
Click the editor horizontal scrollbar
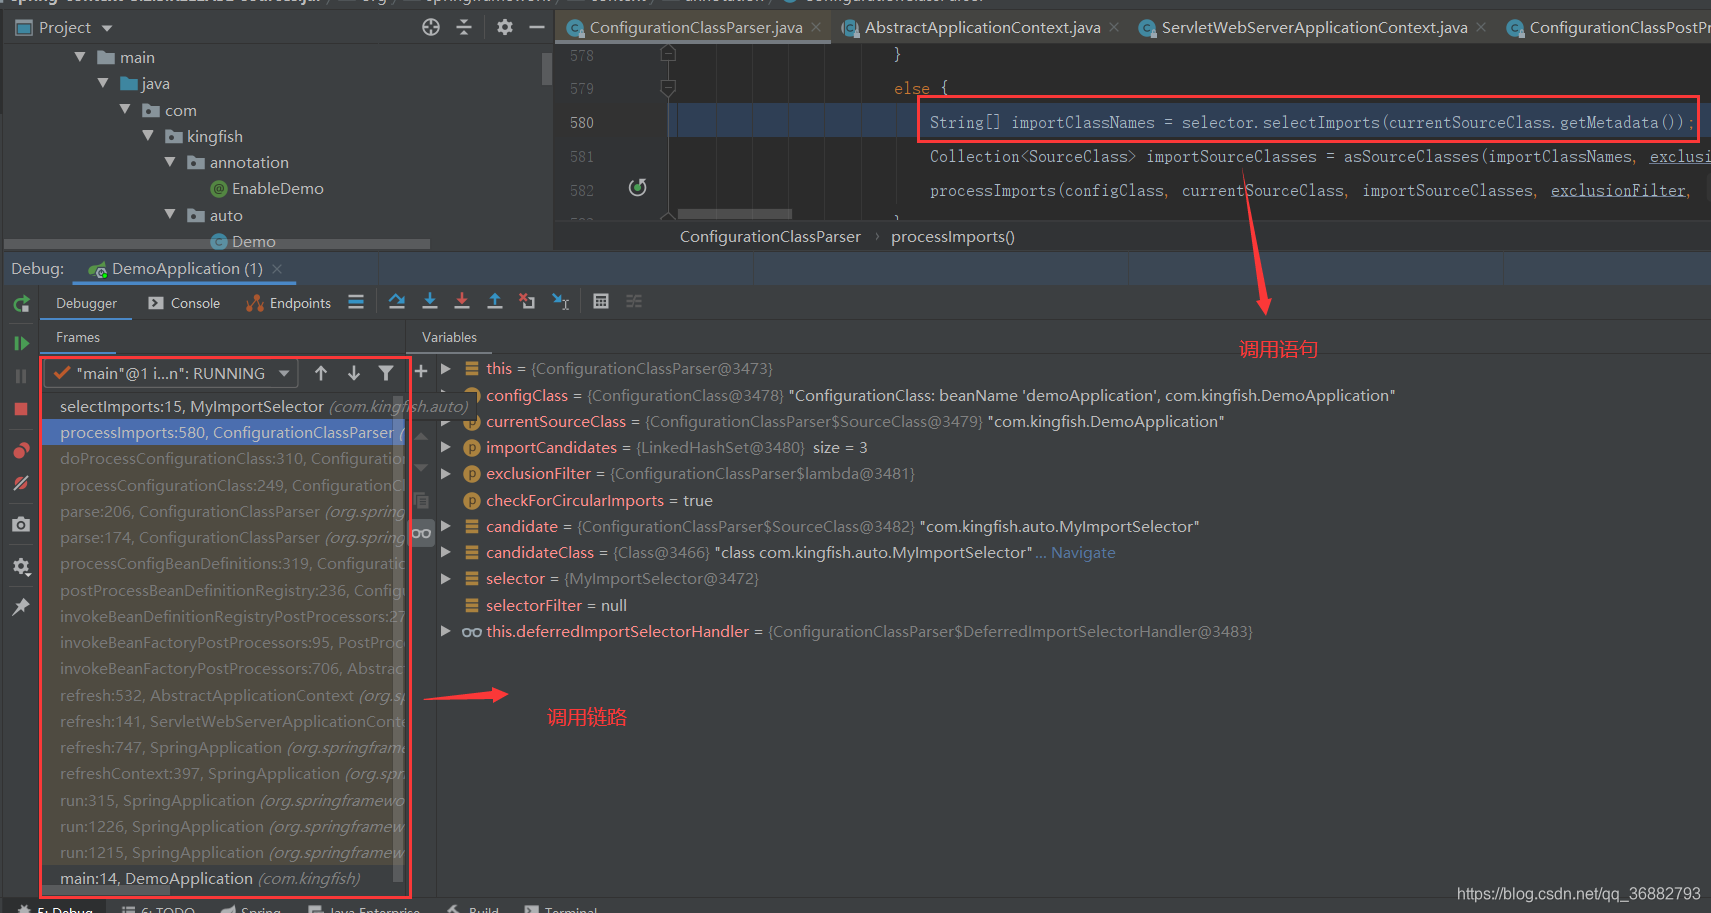pyautogui.click(x=734, y=214)
